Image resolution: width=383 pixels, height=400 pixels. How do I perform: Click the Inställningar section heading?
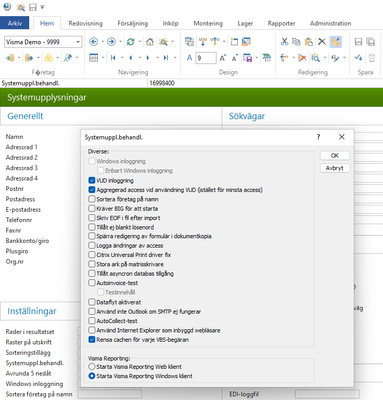pyautogui.click(x=32, y=311)
